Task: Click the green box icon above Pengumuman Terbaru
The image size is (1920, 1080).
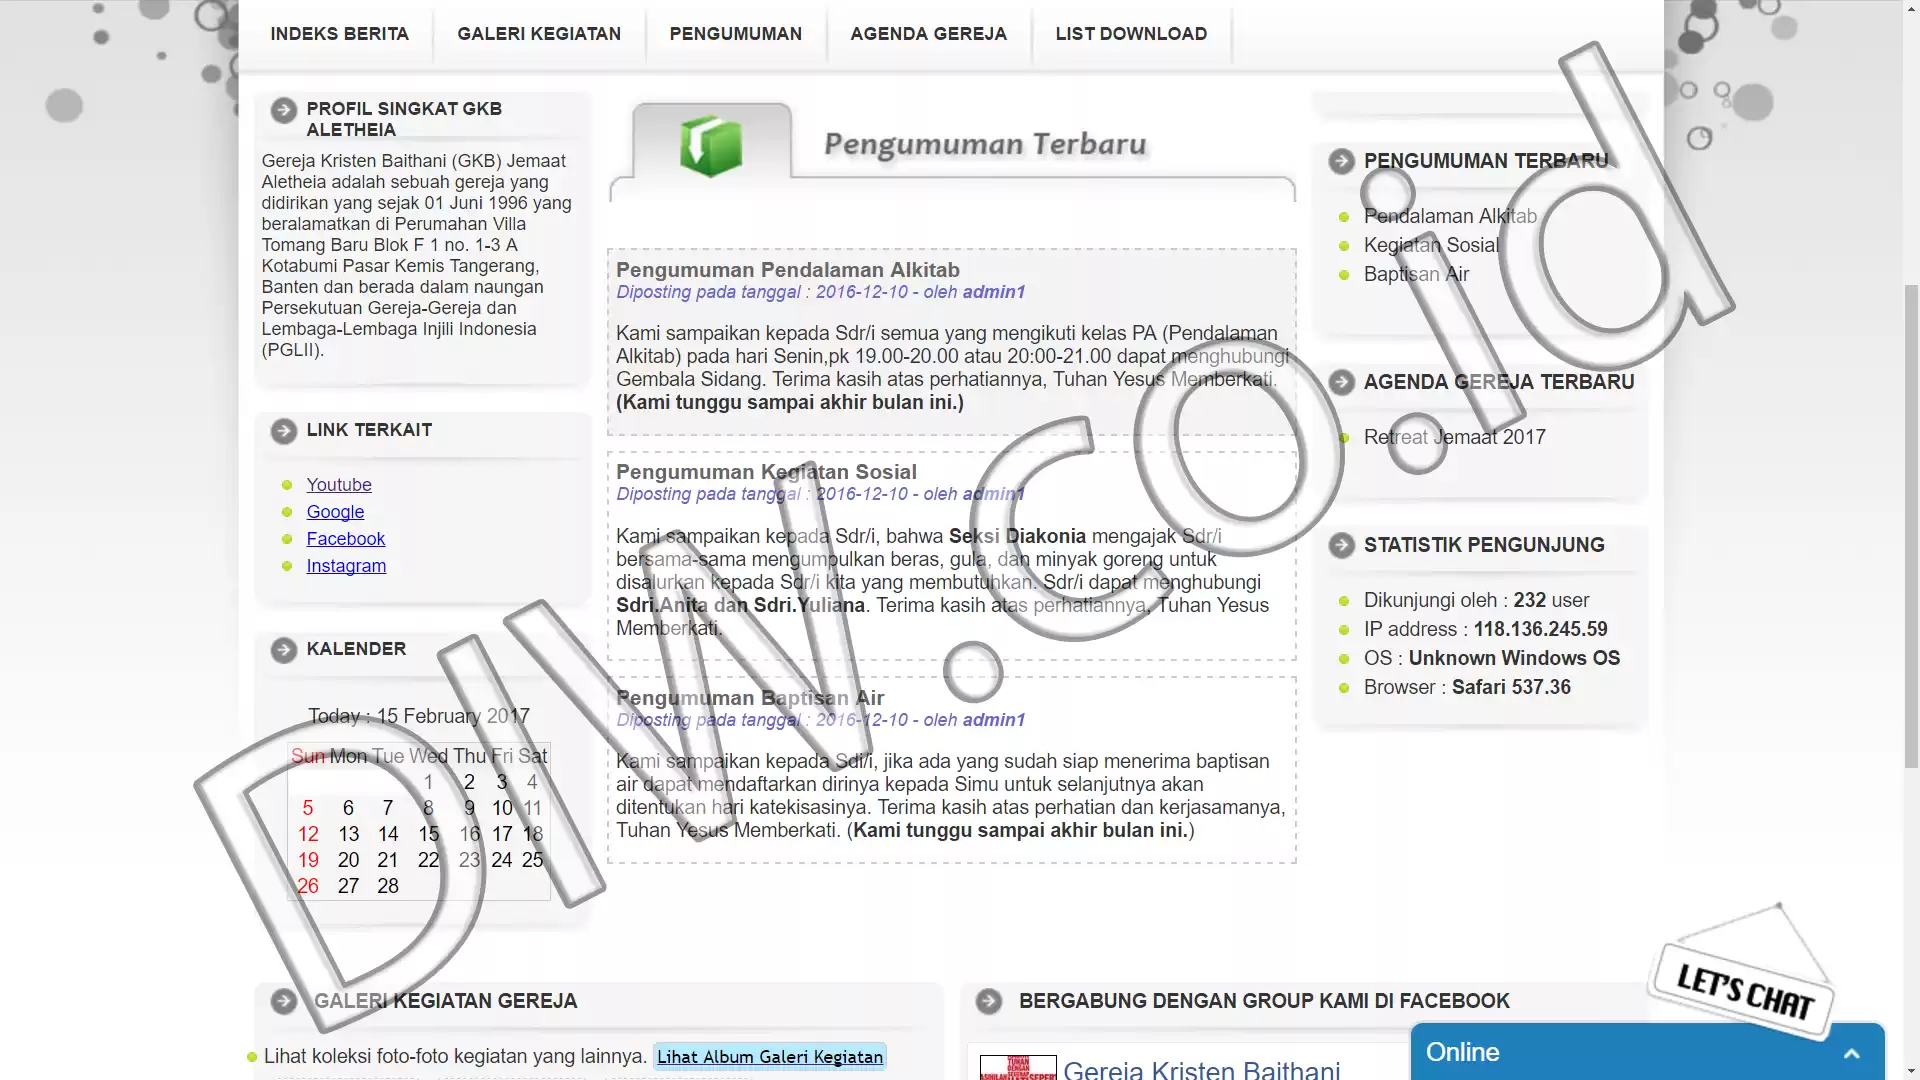Action: pos(711,146)
